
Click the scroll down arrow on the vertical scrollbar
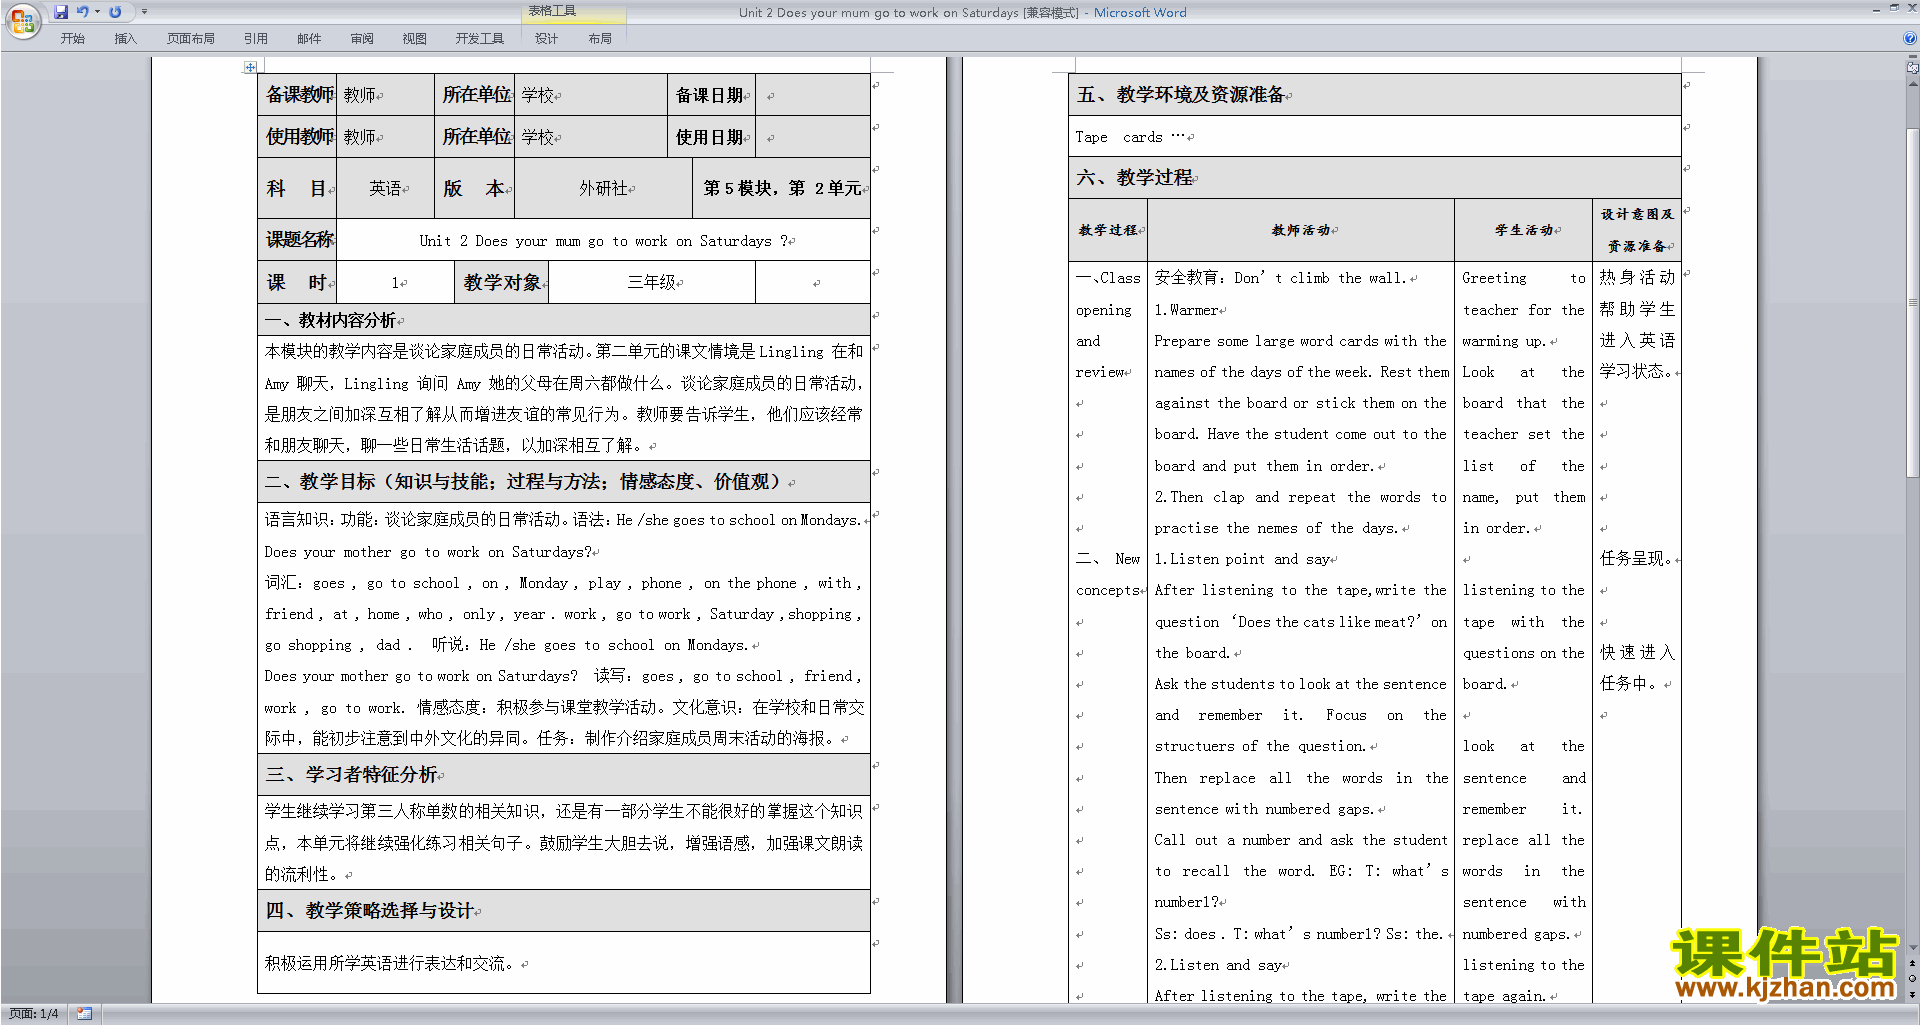[1912, 947]
